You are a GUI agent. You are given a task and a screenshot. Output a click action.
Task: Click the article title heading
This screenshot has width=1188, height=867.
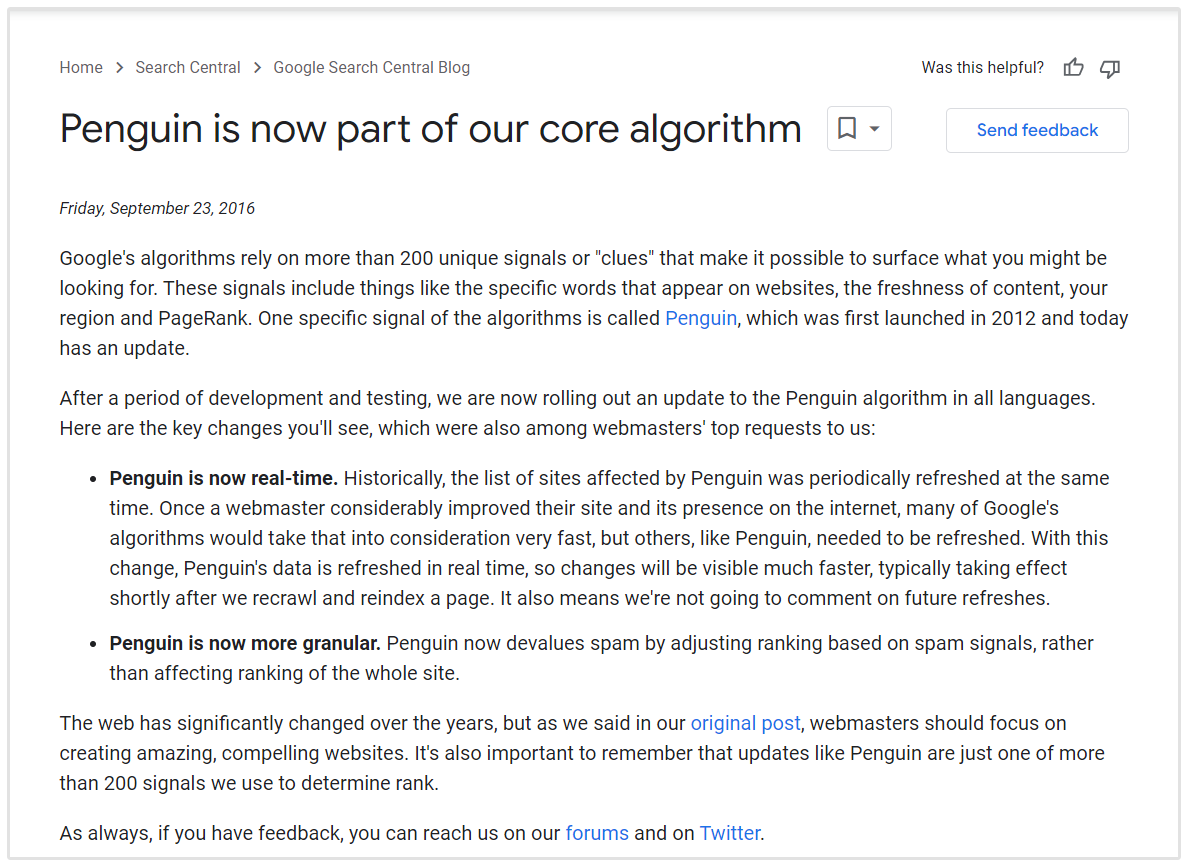pyautogui.click(x=430, y=129)
